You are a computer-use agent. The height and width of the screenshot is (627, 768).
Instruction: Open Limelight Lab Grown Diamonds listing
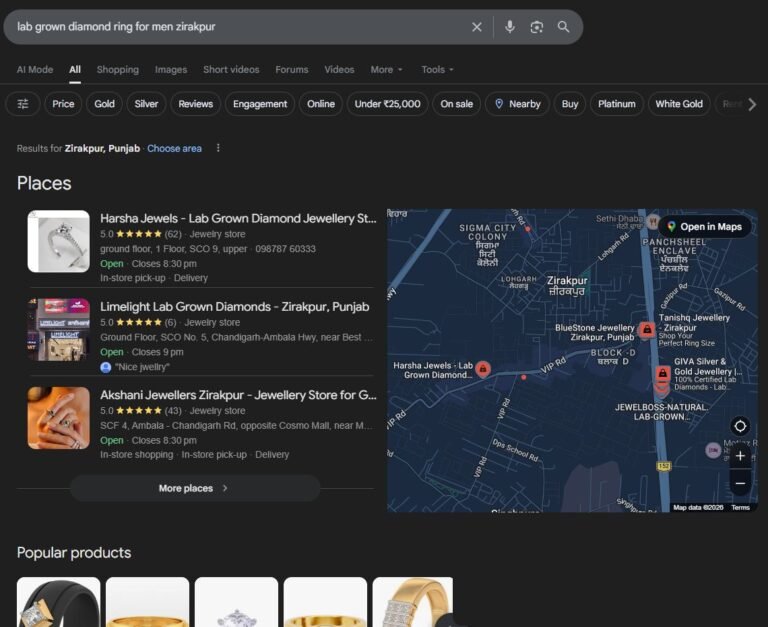coord(235,307)
